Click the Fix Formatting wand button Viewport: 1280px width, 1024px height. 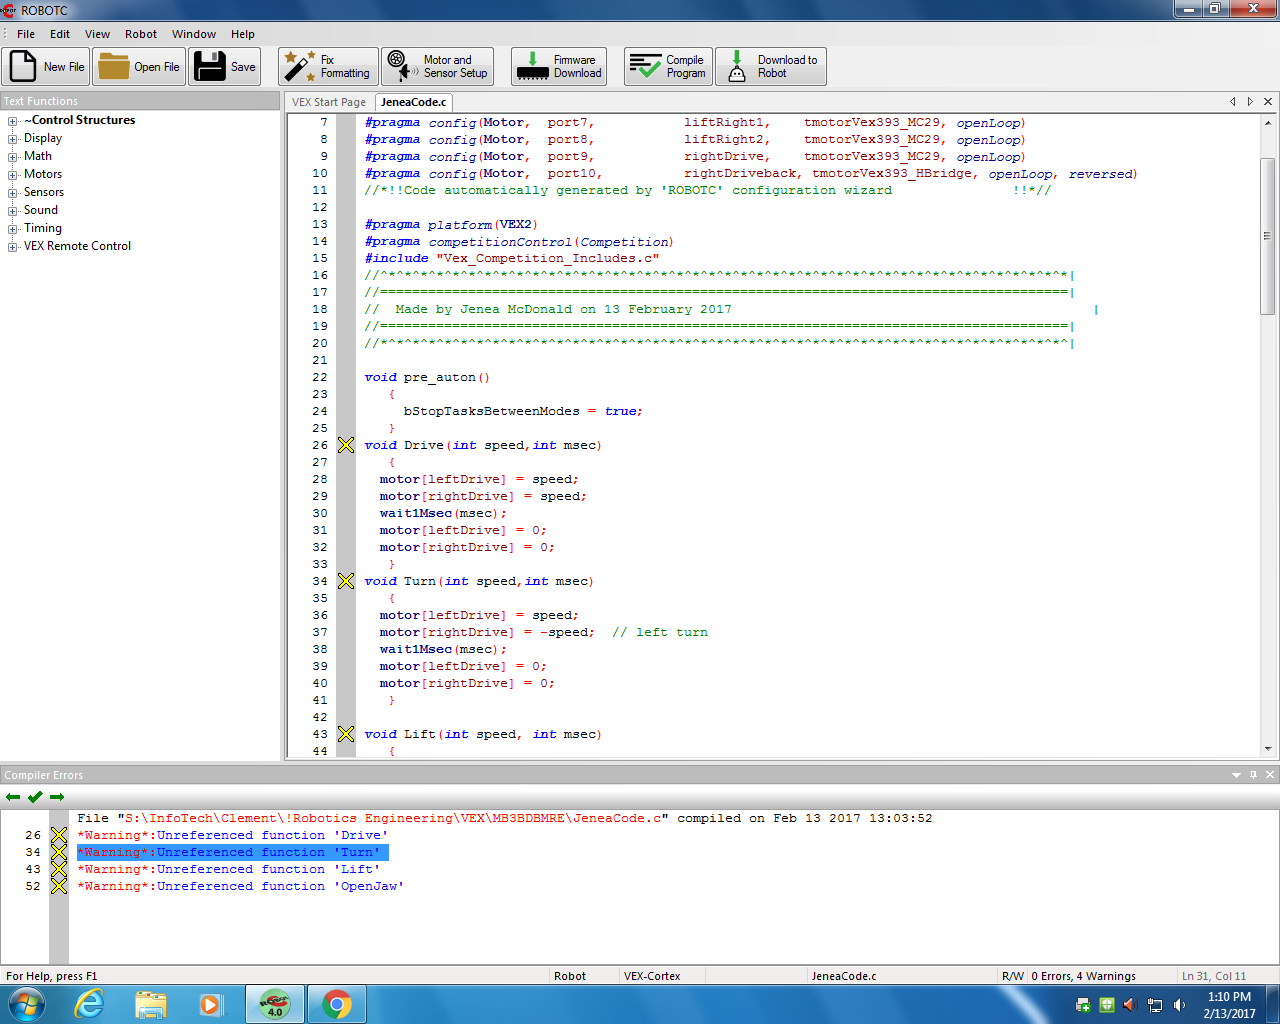pyautogui.click(x=328, y=67)
